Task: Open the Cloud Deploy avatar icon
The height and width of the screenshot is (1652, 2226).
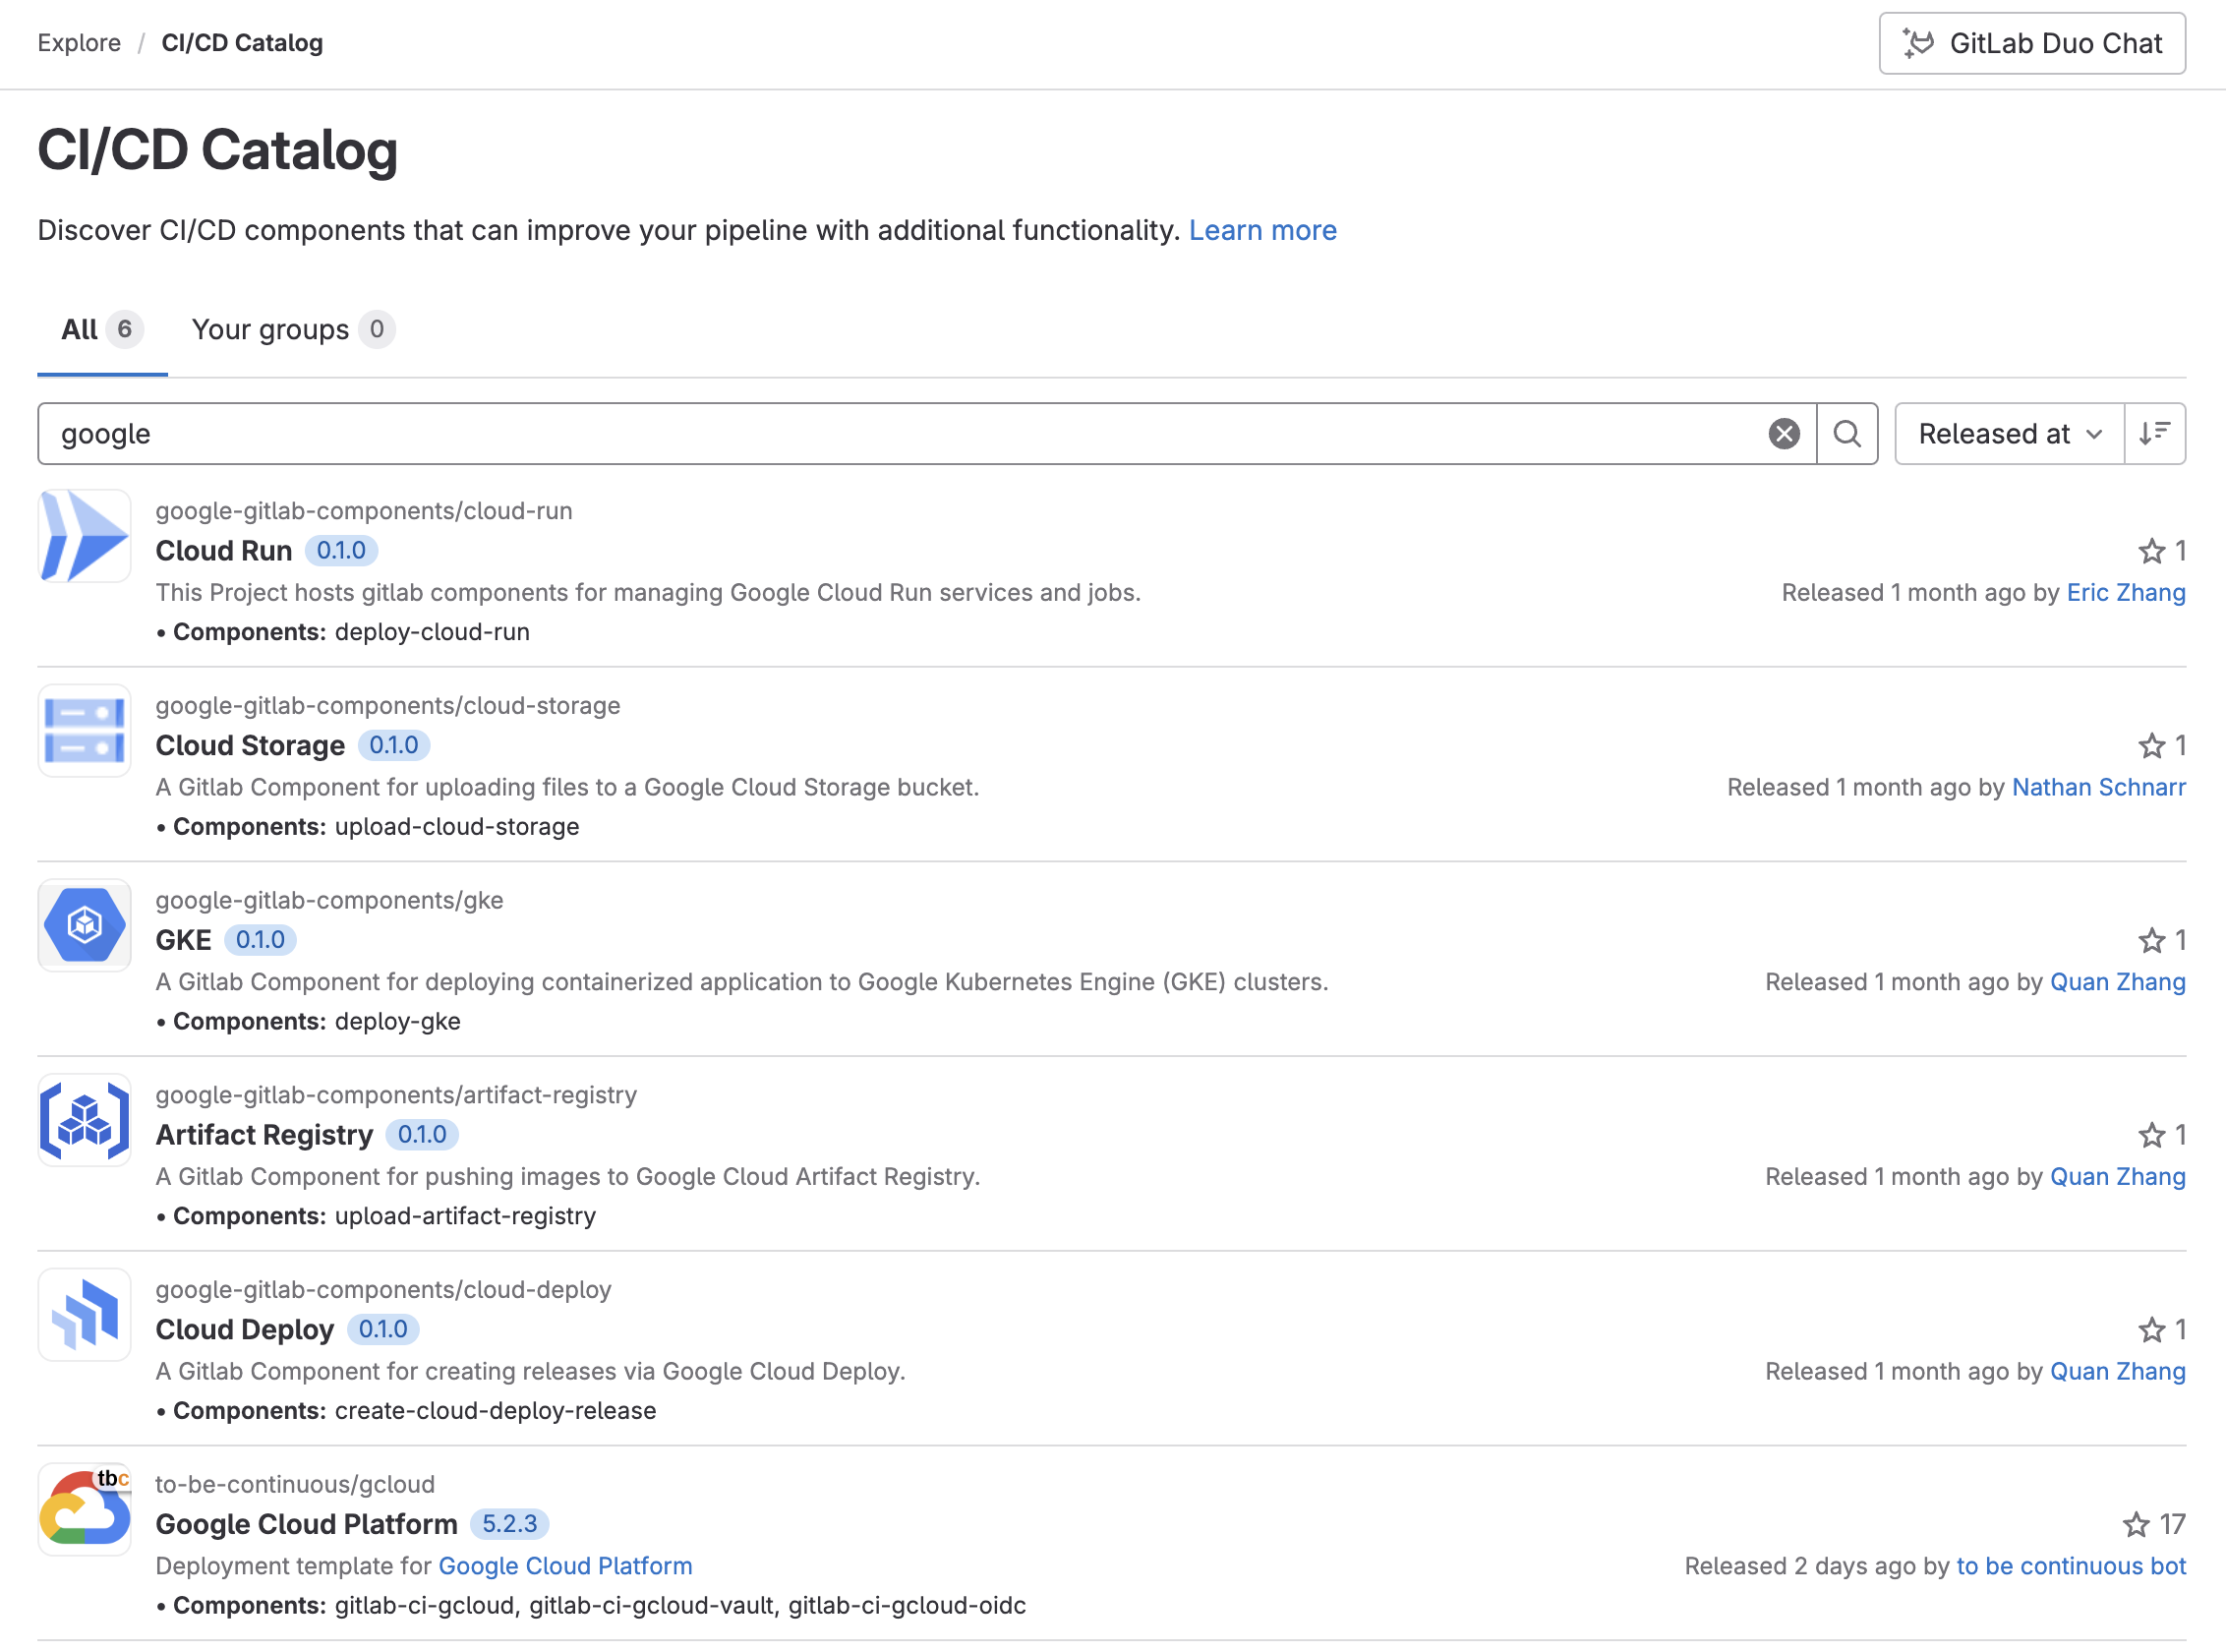Action: coord(85,1316)
